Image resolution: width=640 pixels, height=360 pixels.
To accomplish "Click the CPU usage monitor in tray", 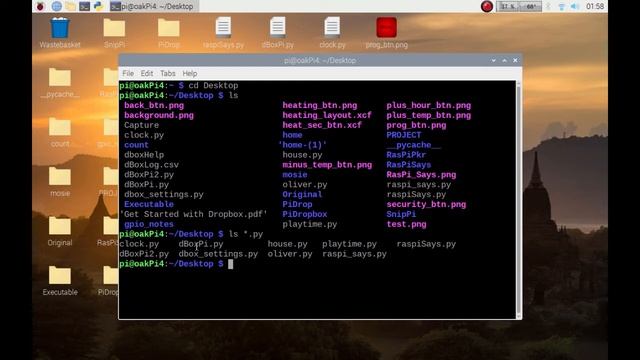I will [x=509, y=7].
